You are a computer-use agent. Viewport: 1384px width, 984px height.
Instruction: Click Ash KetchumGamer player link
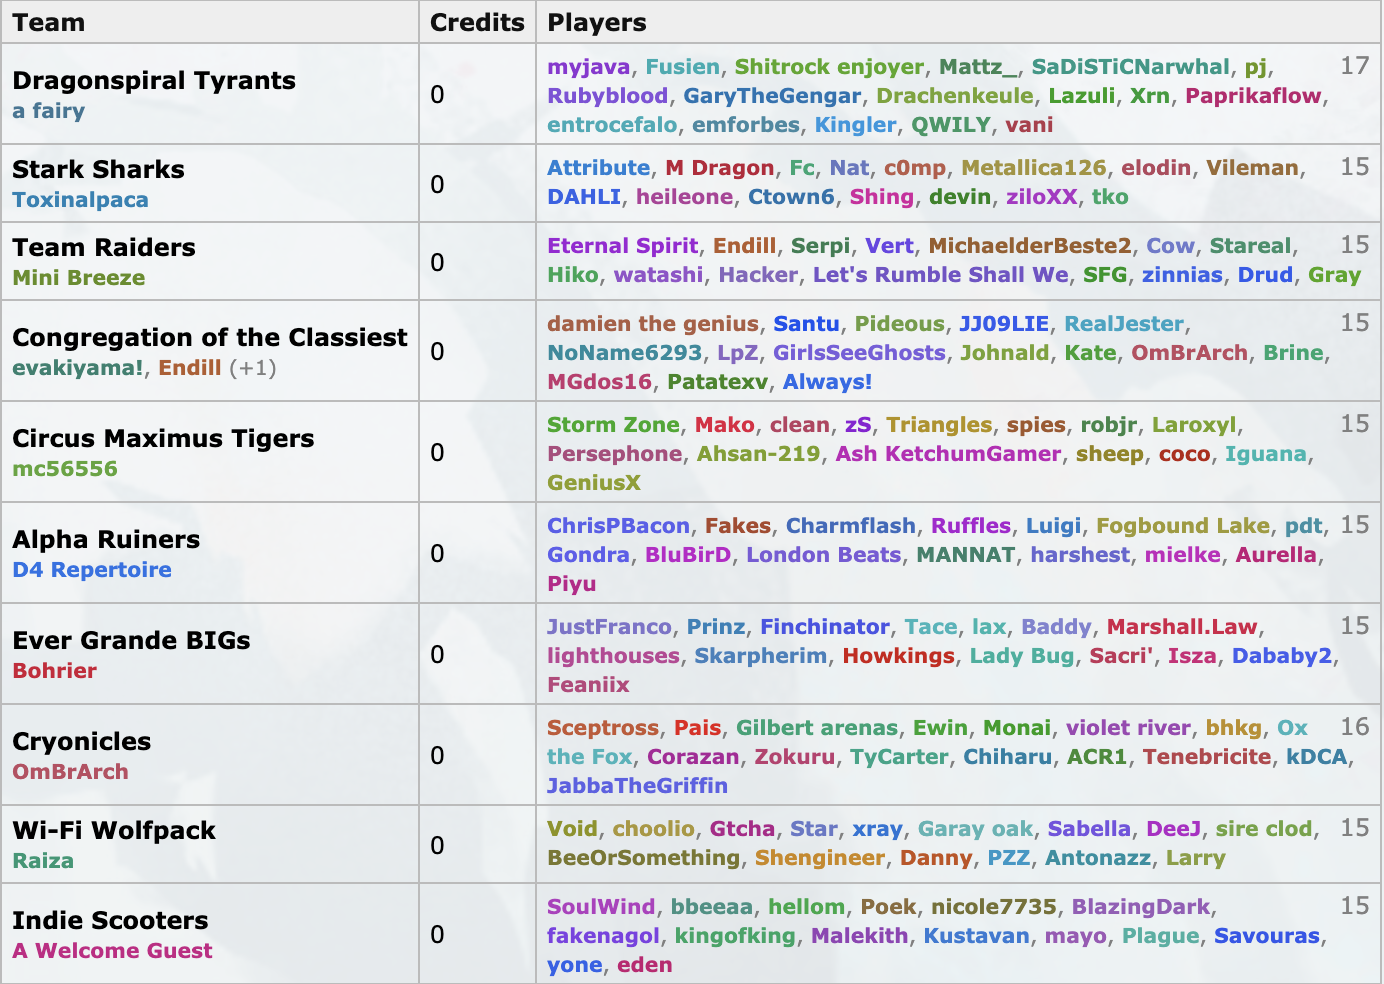[948, 454]
